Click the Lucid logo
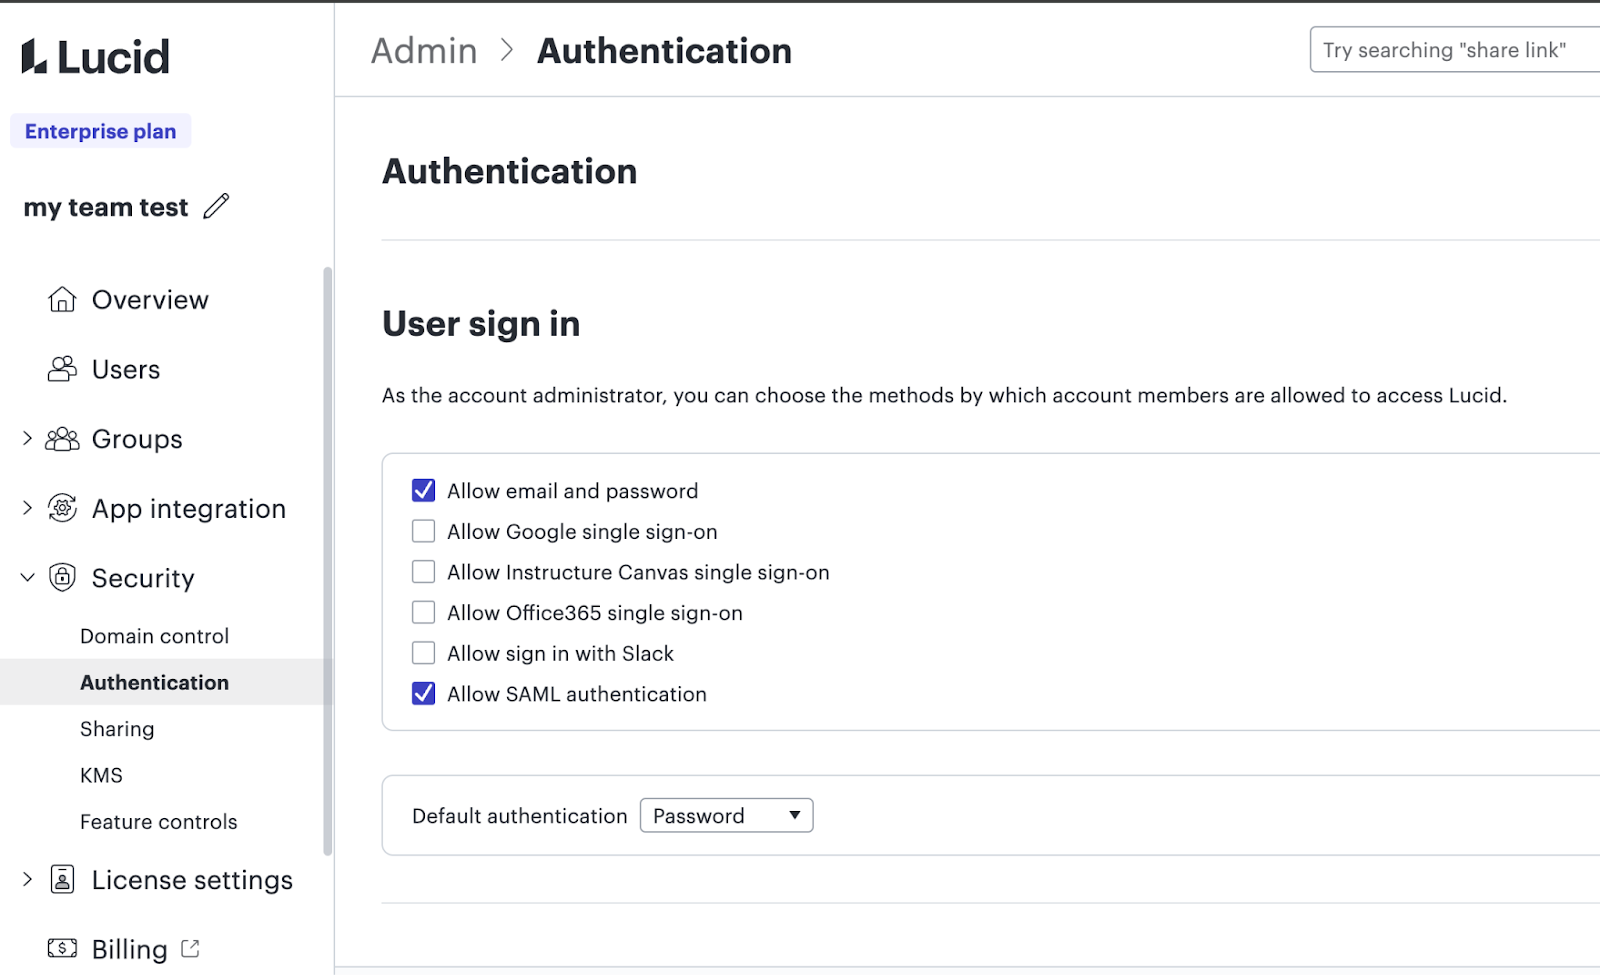Image resolution: width=1600 pixels, height=975 pixels. (x=96, y=57)
